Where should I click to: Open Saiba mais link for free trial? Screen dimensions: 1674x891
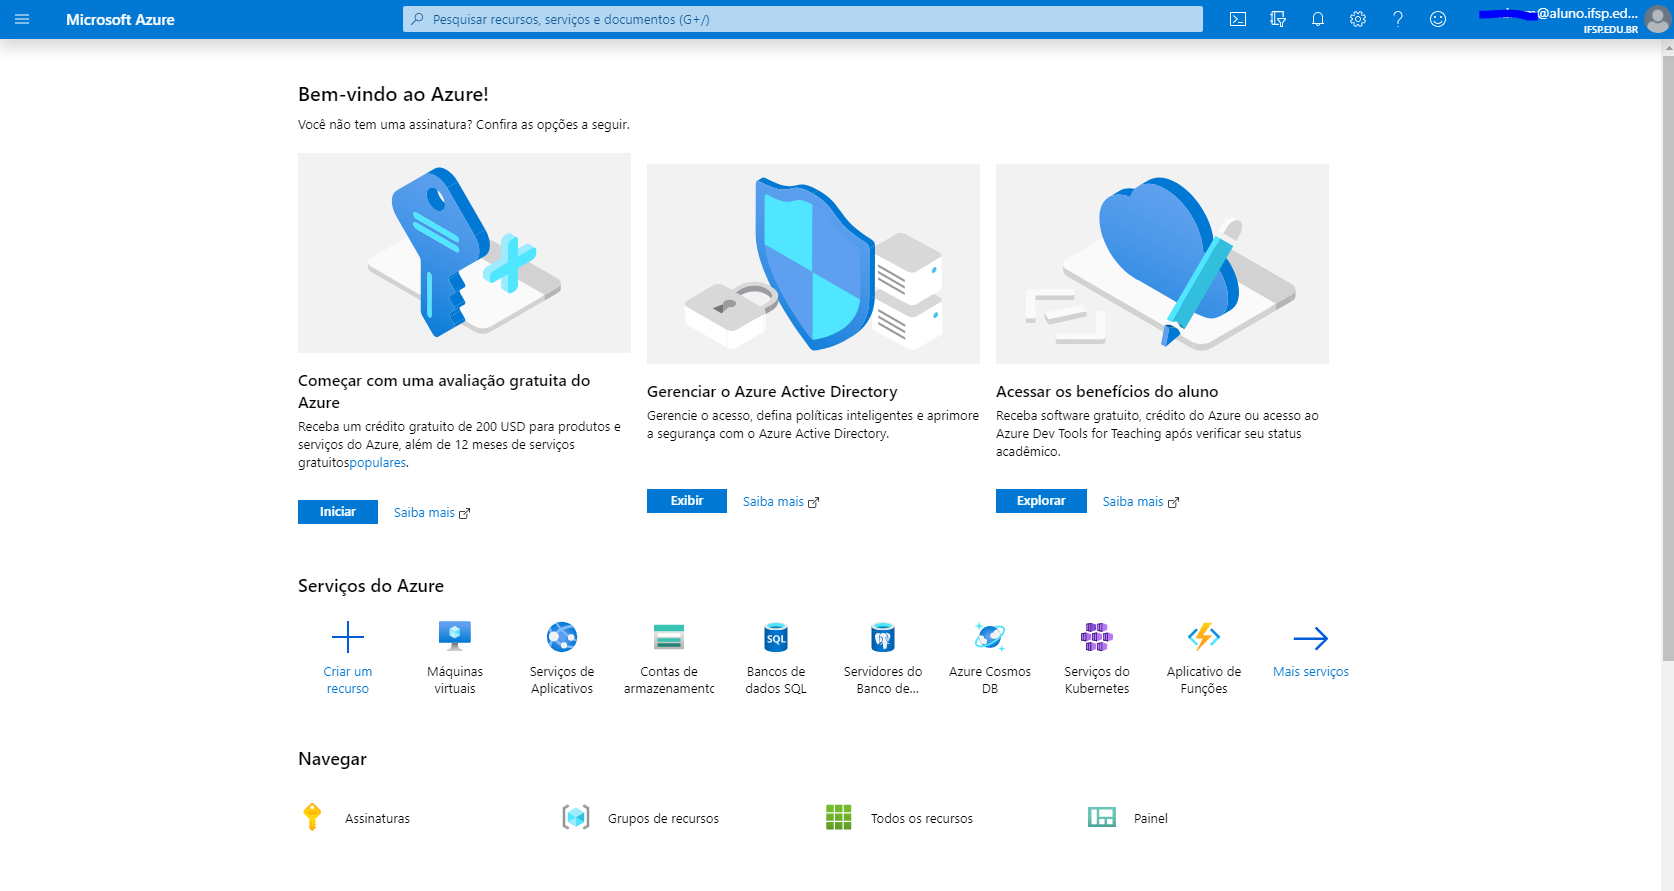click(x=432, y=513)
